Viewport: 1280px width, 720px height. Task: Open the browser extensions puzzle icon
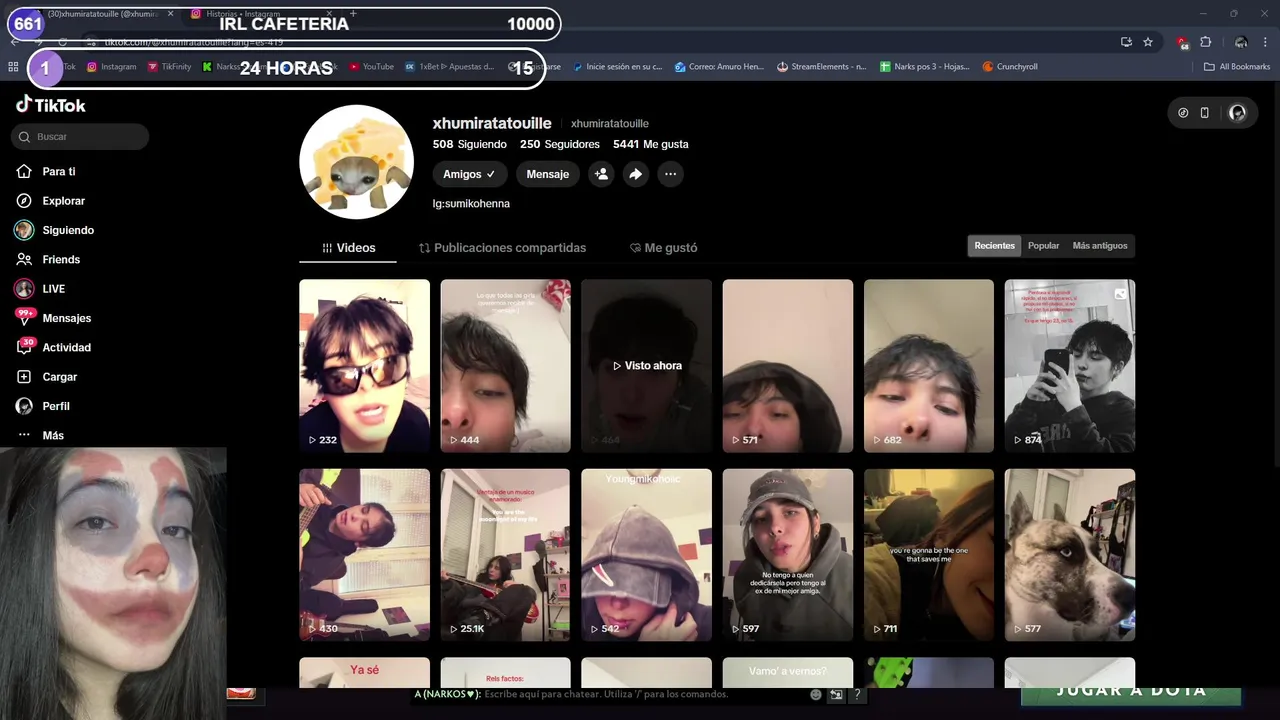(x=1206, y=42)
